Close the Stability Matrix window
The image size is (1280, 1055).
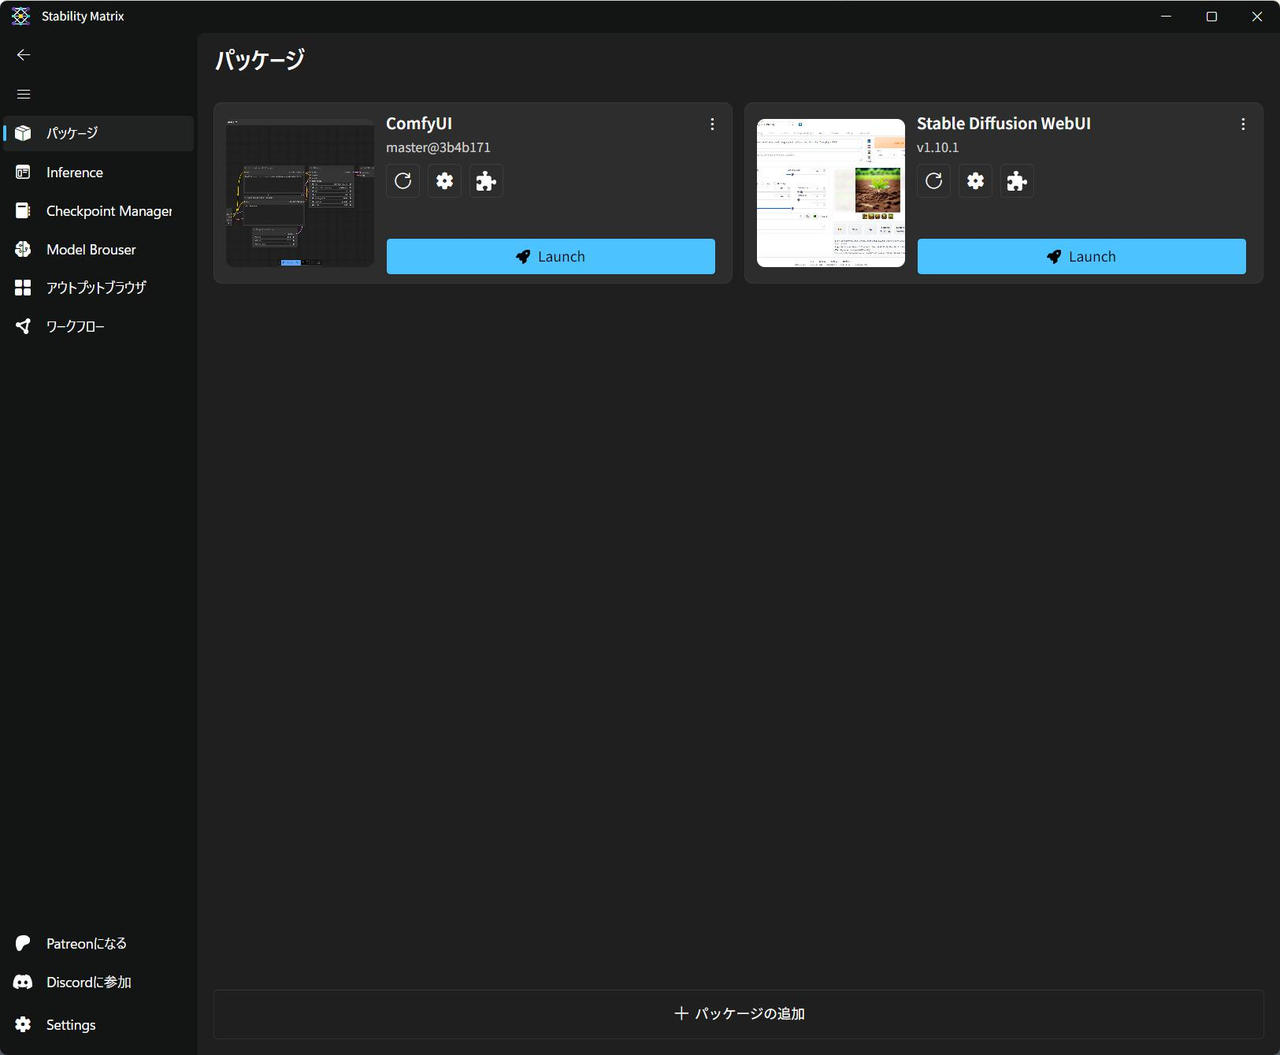pyautogui.click(x=1257, y=16)
